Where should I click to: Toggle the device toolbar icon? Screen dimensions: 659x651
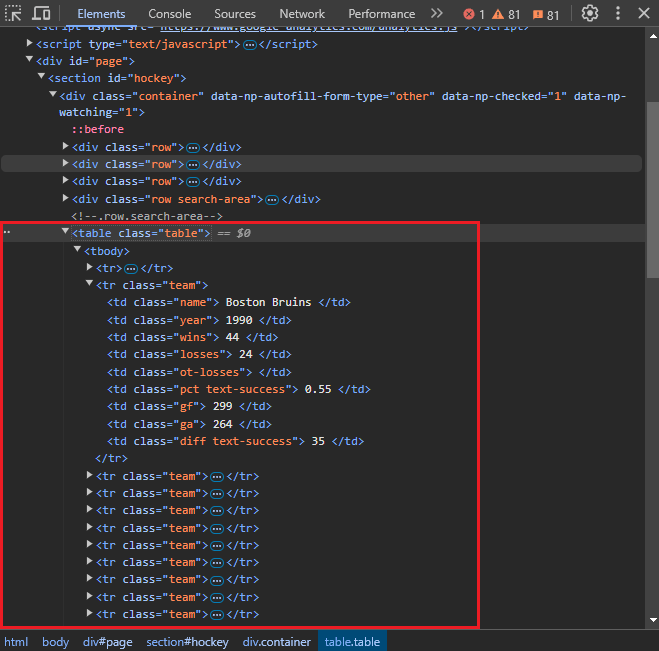(42, 14)
